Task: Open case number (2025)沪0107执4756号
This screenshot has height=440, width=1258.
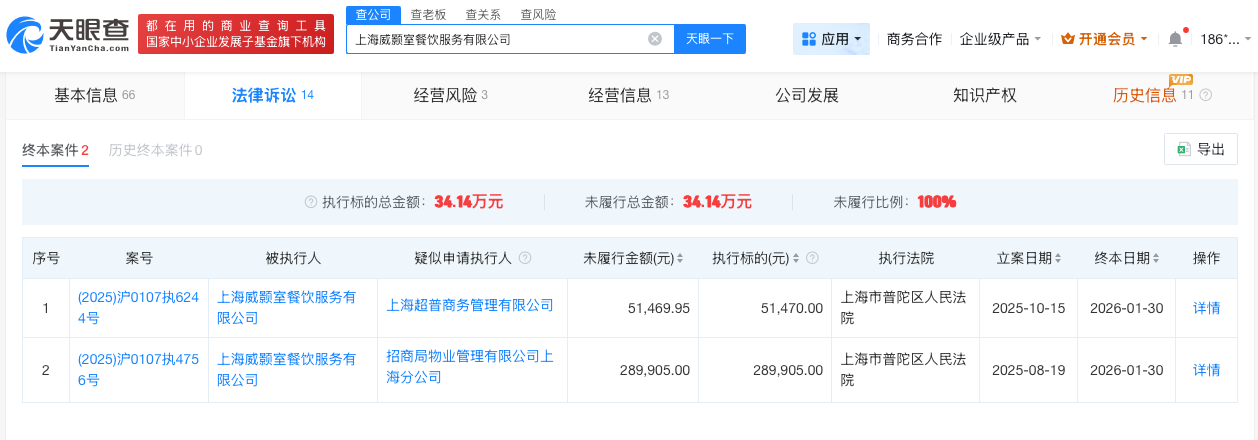Action: pos(139,370)
